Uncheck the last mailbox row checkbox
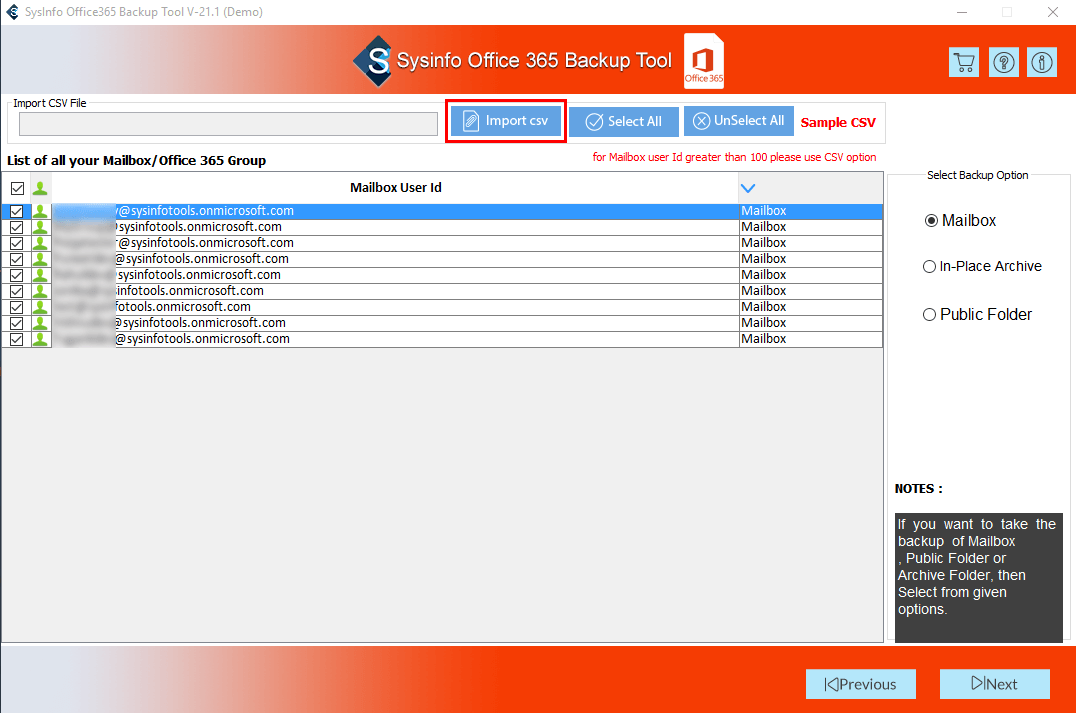1076x713 pixels. pyautogui.click(x=17, y=339)
